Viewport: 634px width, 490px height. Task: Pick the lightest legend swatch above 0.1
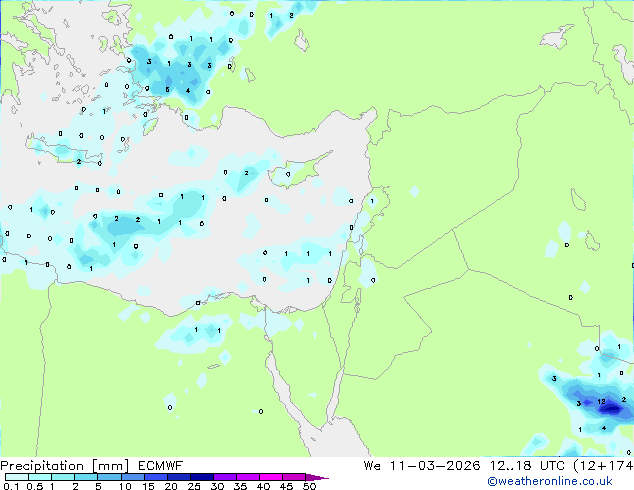coord(17,477)
